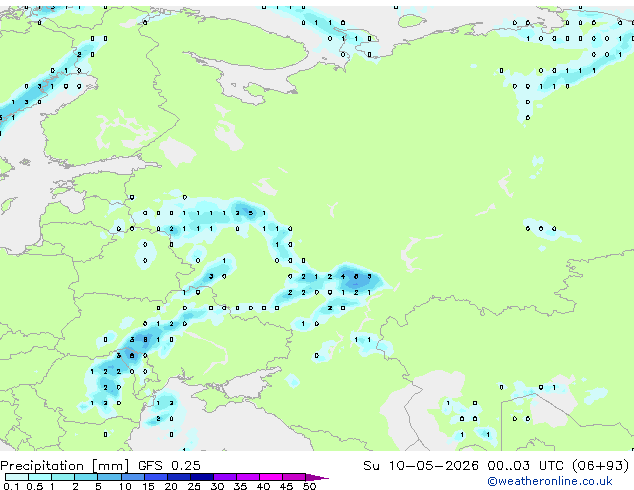Click the 15–20 mm legend color swatch
The image size is (634, 490).
(x=156, y=477)
